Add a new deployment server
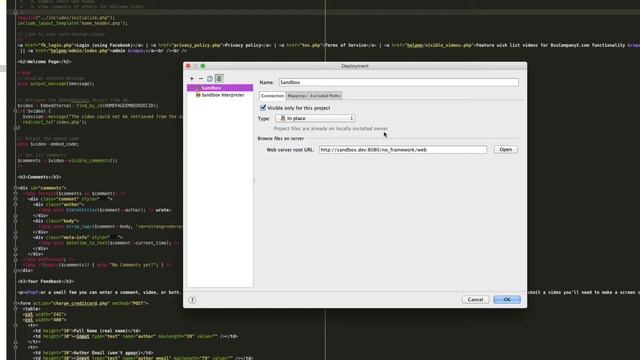The height and width of the screenshot is (360, 640). pos(192,78)
